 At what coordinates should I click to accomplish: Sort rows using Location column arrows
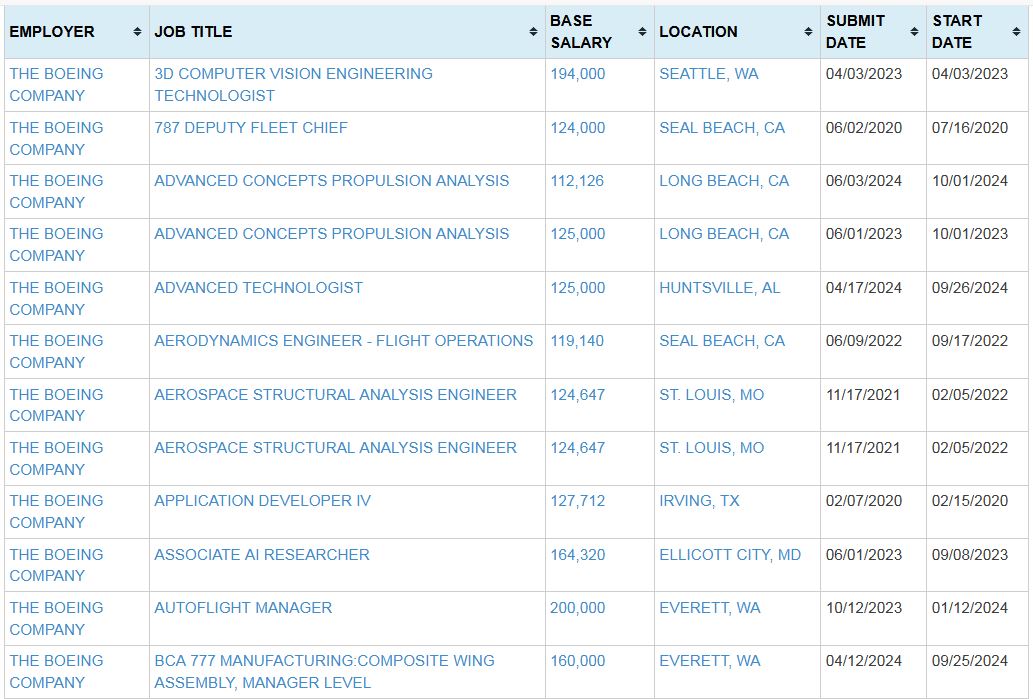click(x=808, y=32)
